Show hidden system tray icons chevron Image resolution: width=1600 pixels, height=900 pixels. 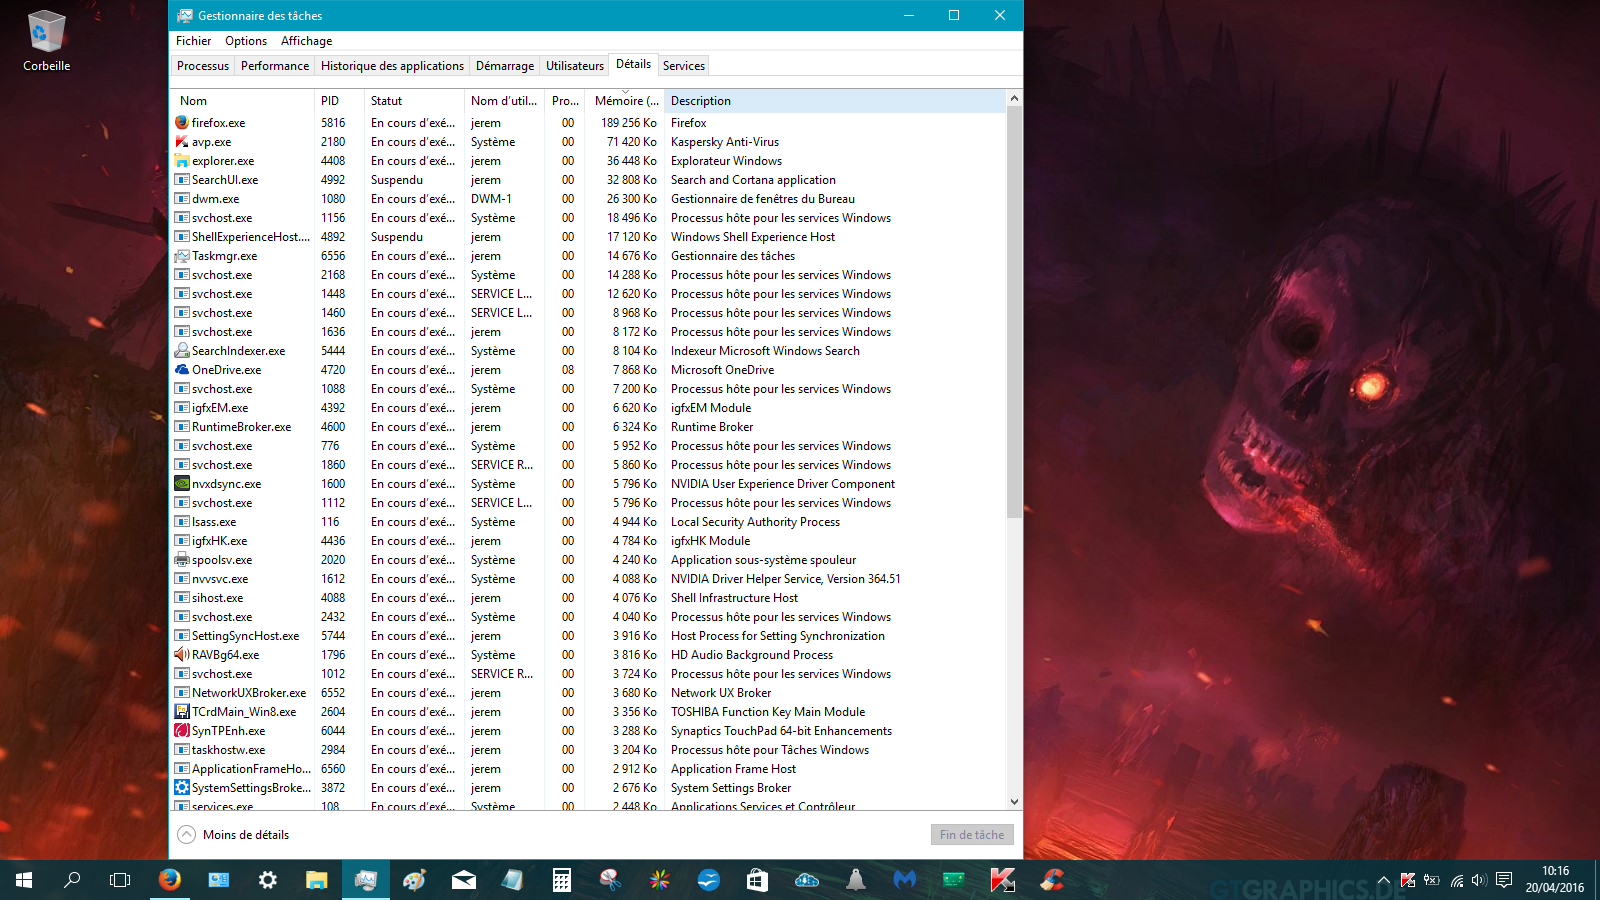1384,881
